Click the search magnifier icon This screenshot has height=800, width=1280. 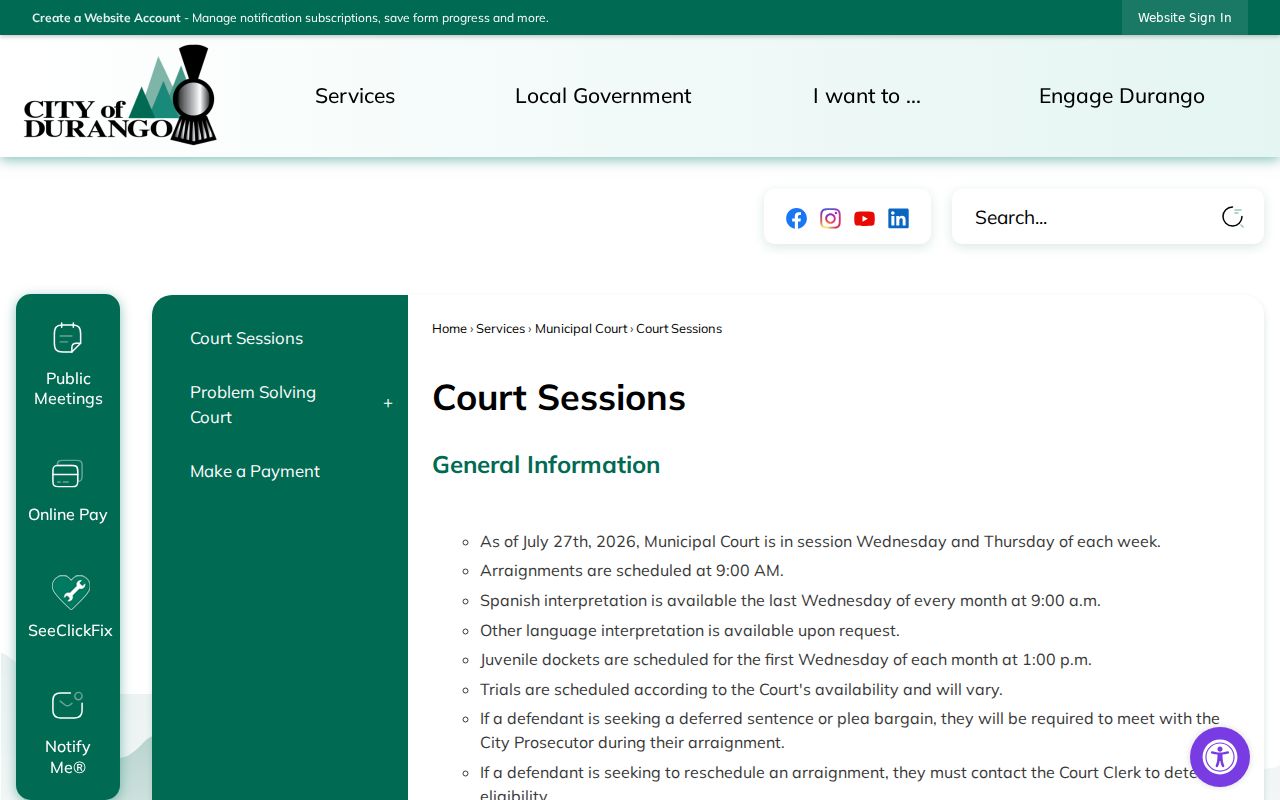click(x=1232, y=217)
